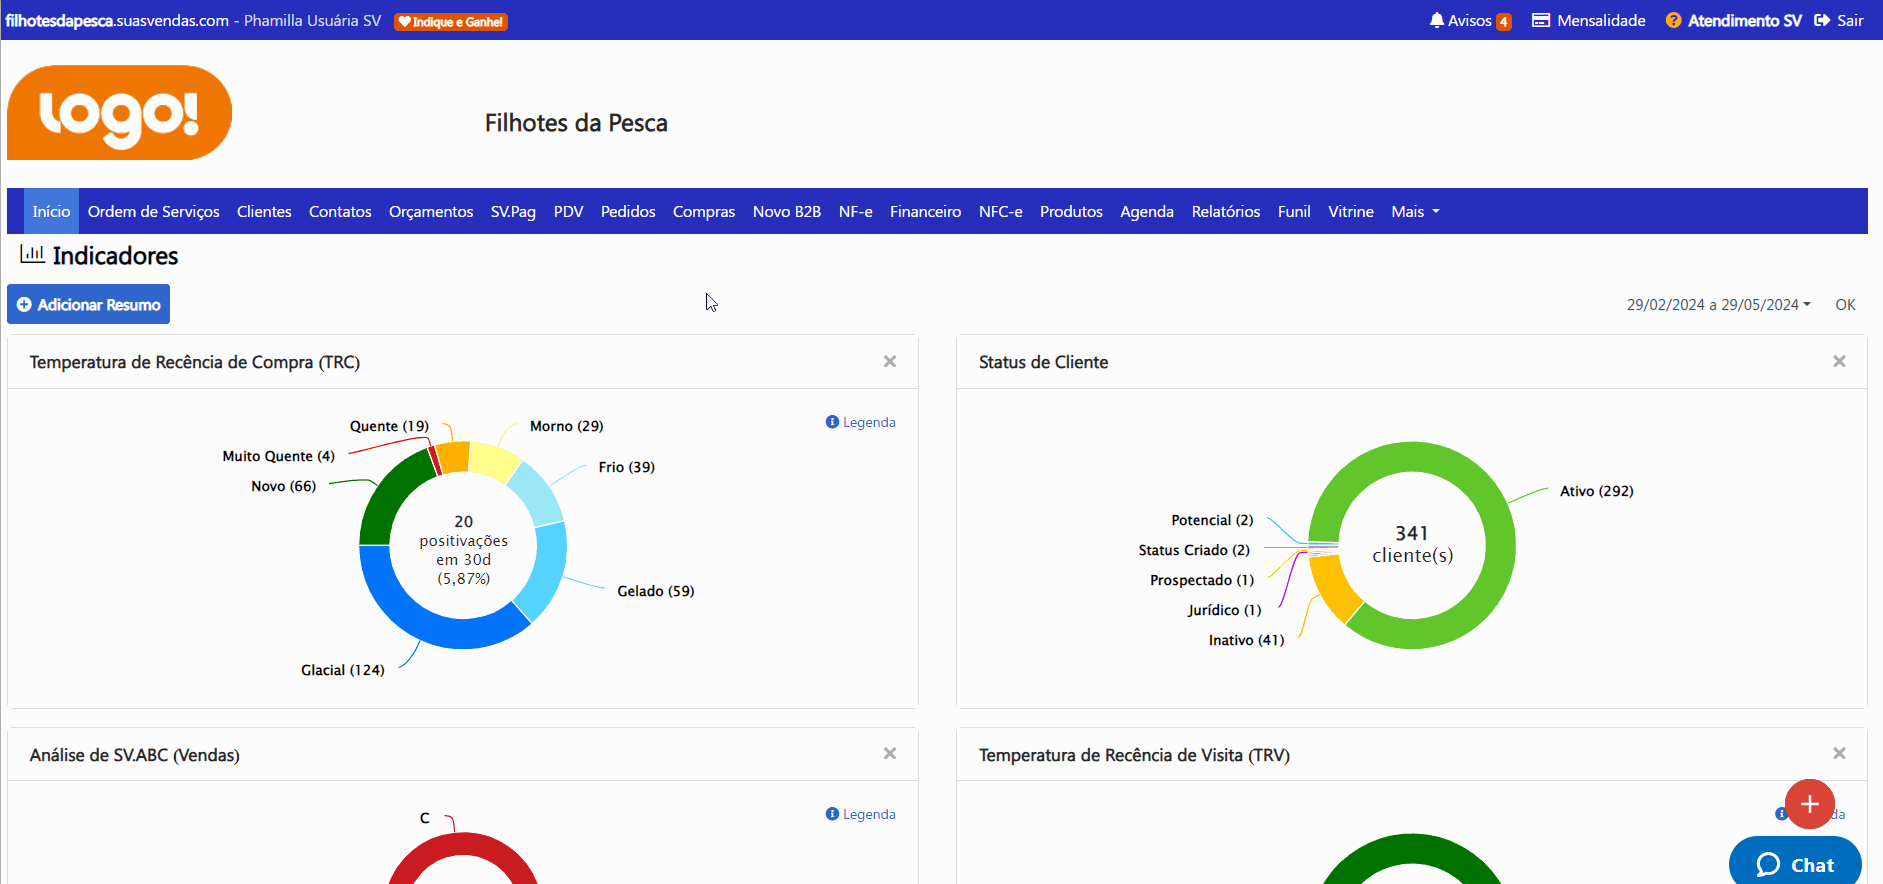This screenshot has height=884, width=1883.
Task: Open the Compras menu
Action: tap(704, 211)
